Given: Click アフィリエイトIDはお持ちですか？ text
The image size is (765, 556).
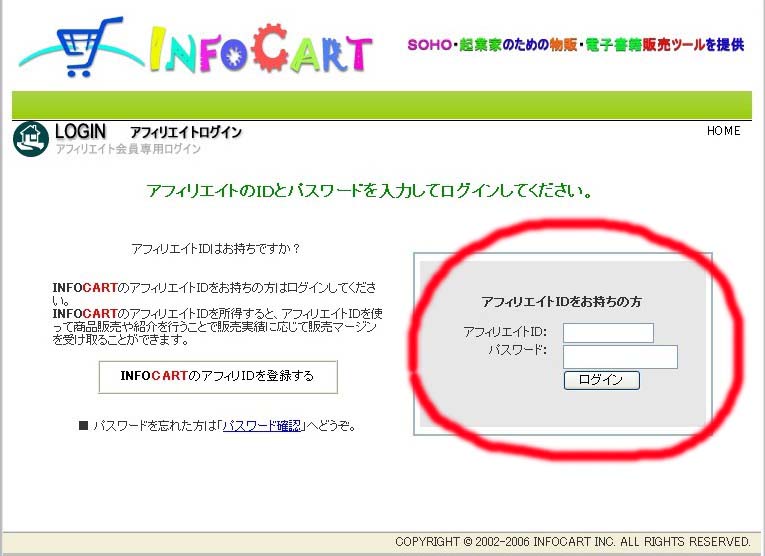Looking at the screenshot, I should pos(216,249).
